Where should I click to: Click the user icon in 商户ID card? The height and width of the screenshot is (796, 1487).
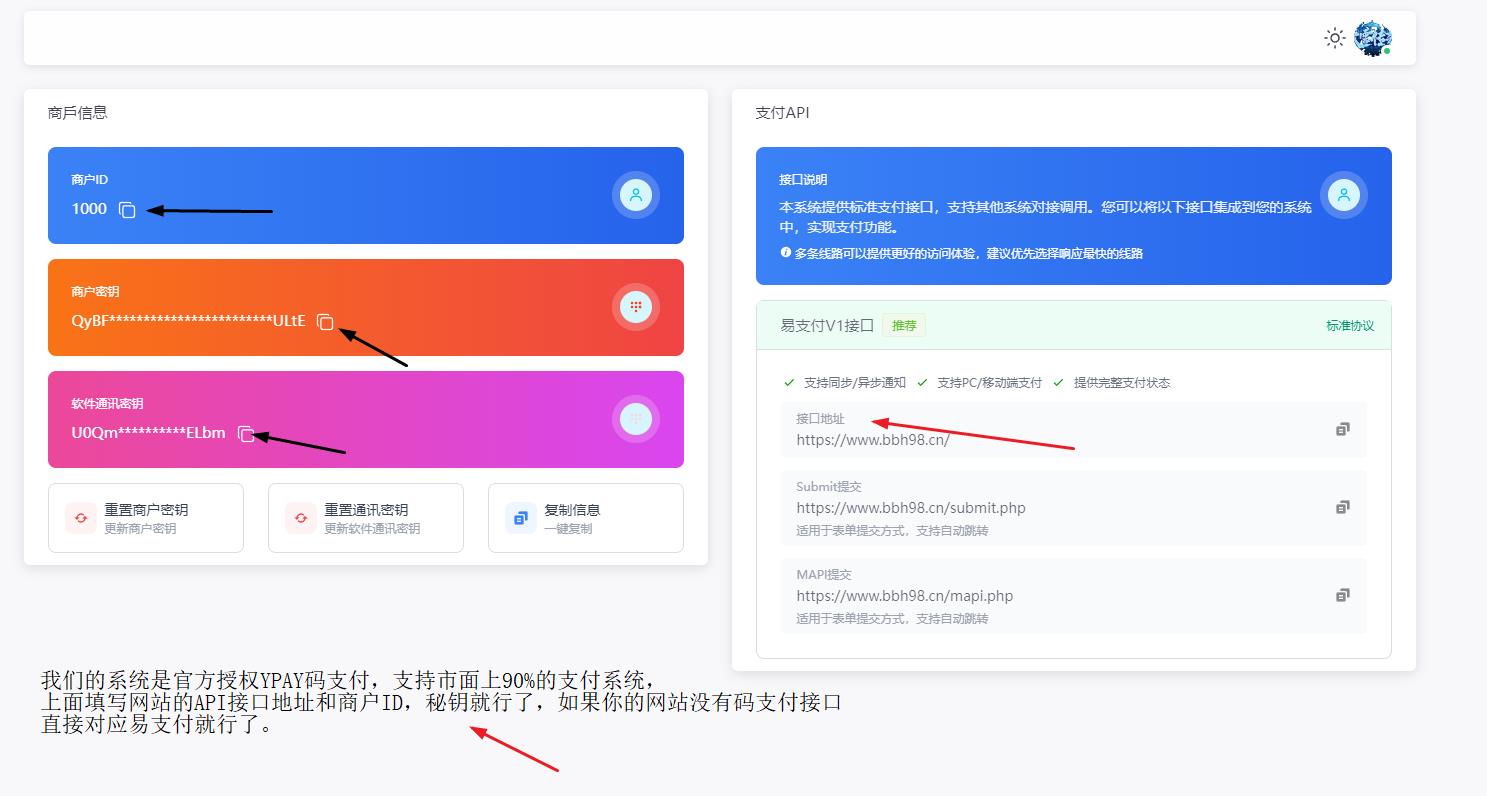pyautogui.click(x=636, y=195)
